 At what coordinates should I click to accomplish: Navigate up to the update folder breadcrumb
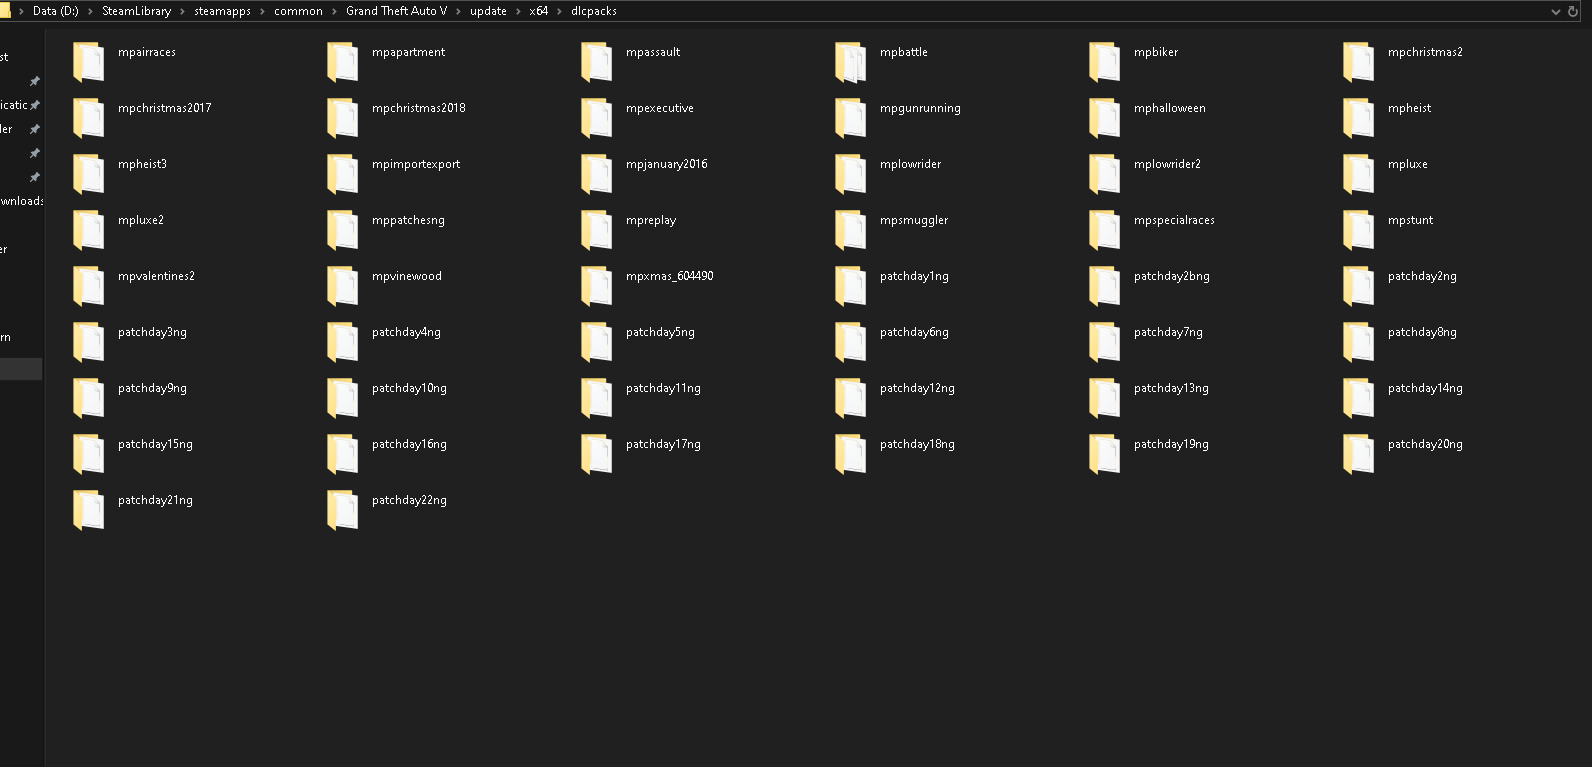pyautogui.click(x=488, y=11)
